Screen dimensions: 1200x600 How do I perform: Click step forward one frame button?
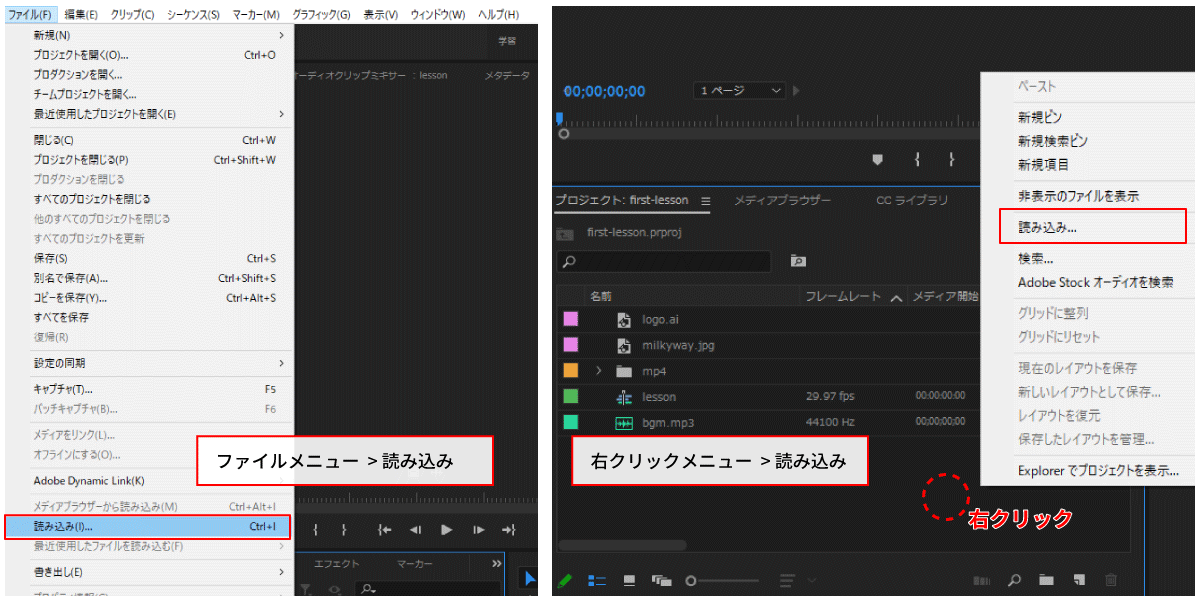click(x=479, y=530)
